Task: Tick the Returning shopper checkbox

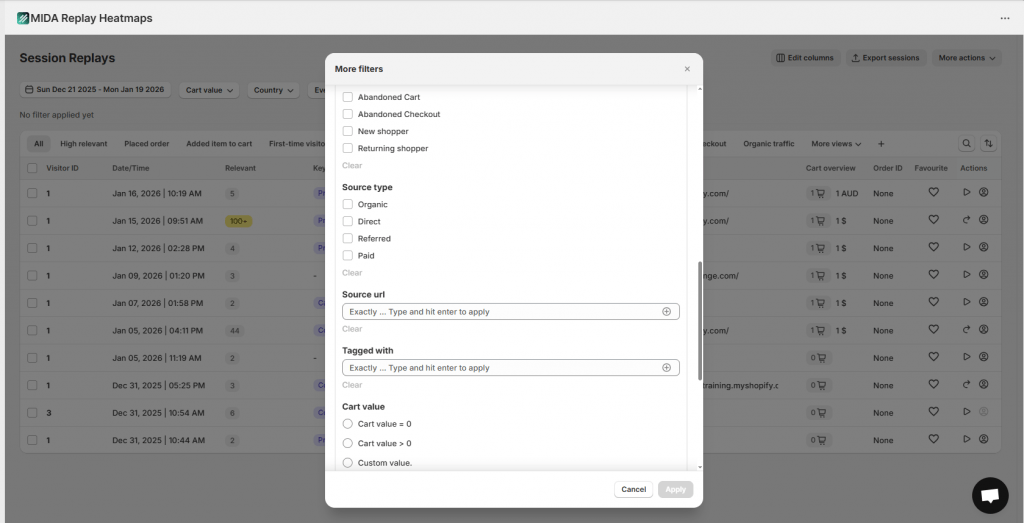Action: [348, 148]
